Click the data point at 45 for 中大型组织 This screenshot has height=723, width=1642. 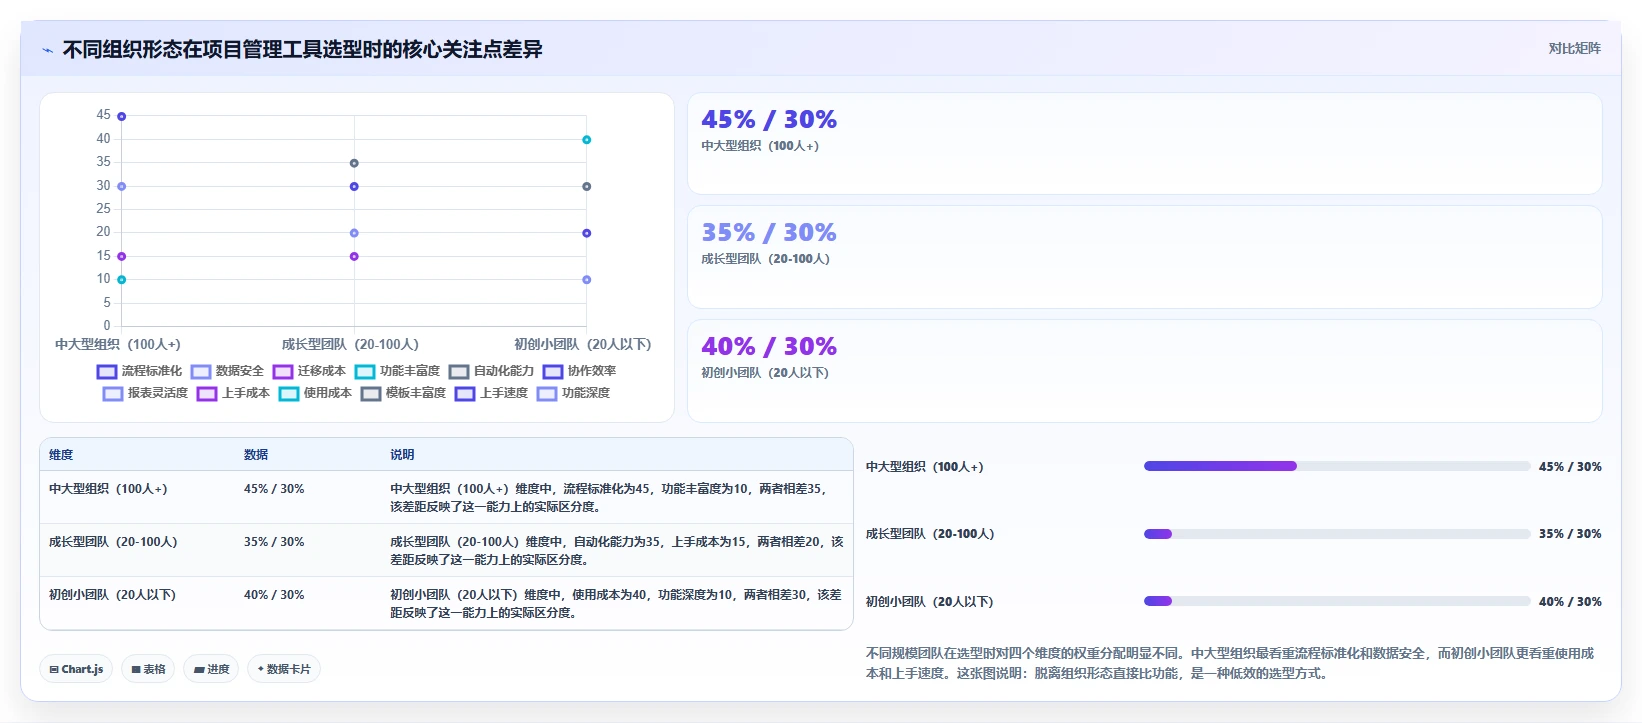pyautogui.click(x=121, y=116)
